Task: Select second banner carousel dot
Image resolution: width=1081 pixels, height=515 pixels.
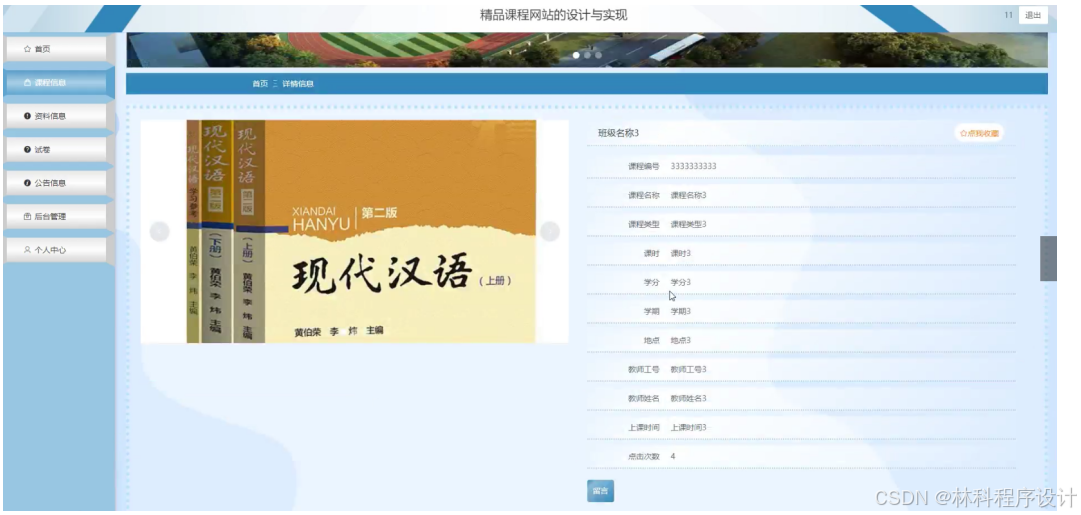Action: point(587,55)
